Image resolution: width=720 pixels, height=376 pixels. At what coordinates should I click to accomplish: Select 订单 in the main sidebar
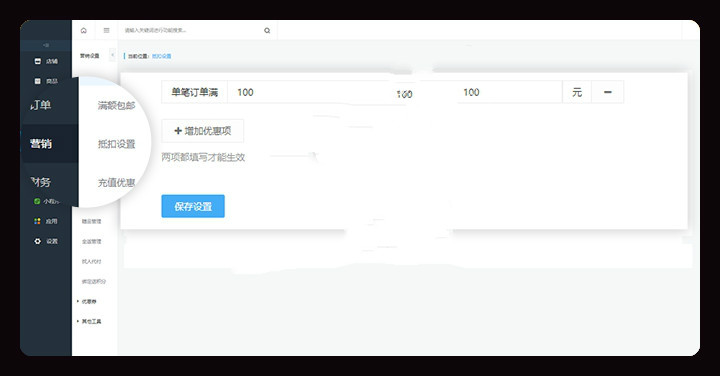40,105
